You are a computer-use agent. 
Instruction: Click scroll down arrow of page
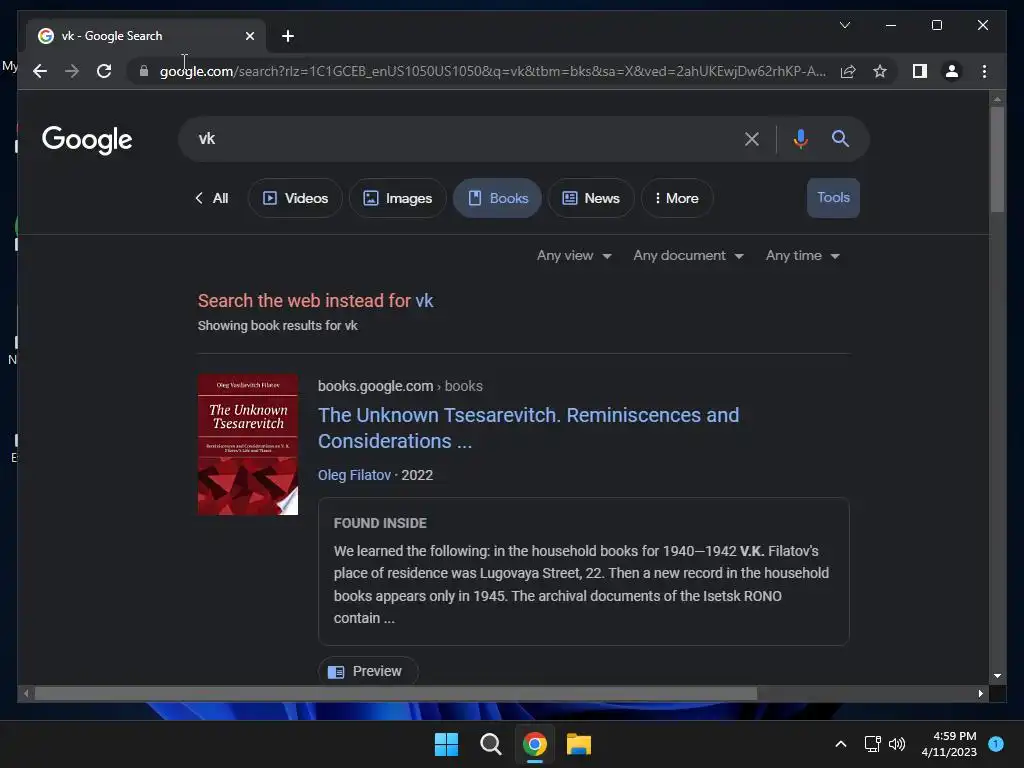point(997,676)
